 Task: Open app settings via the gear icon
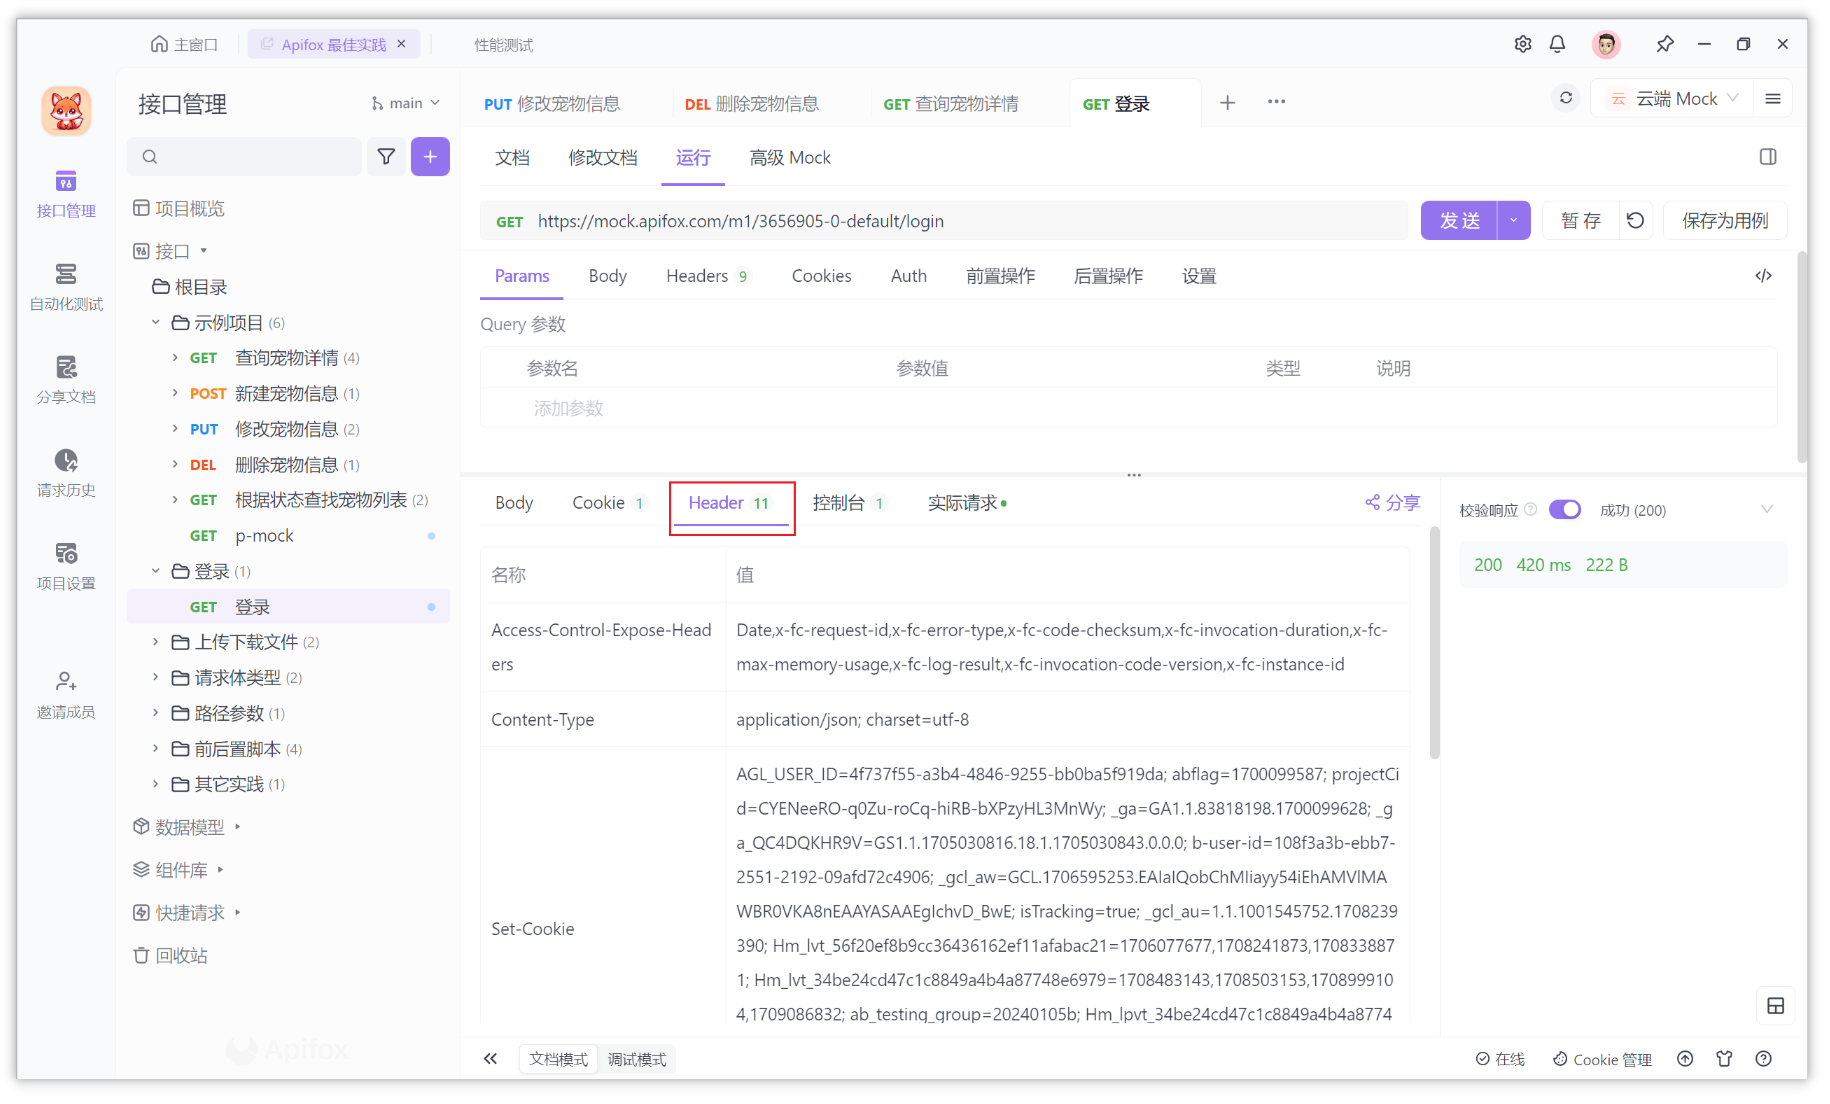click(x=1522, y=44)
